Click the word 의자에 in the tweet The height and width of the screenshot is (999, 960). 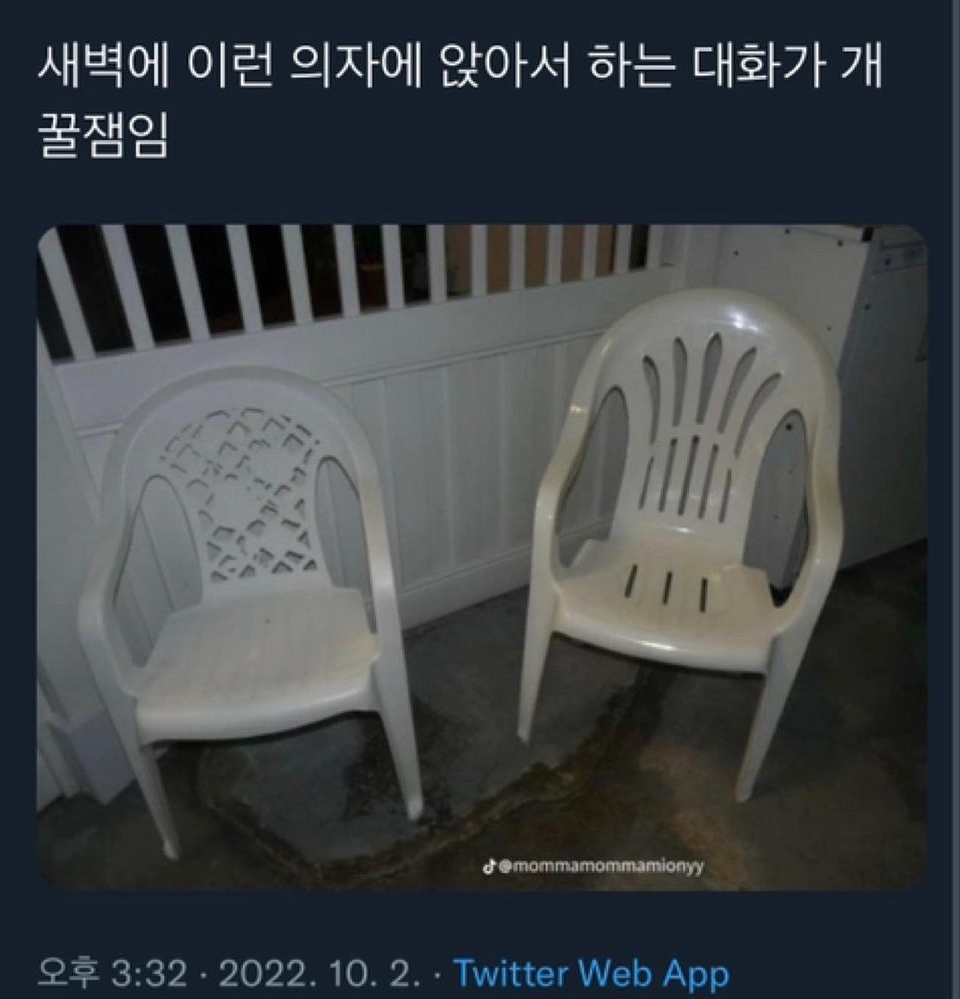tap(355, 67)
